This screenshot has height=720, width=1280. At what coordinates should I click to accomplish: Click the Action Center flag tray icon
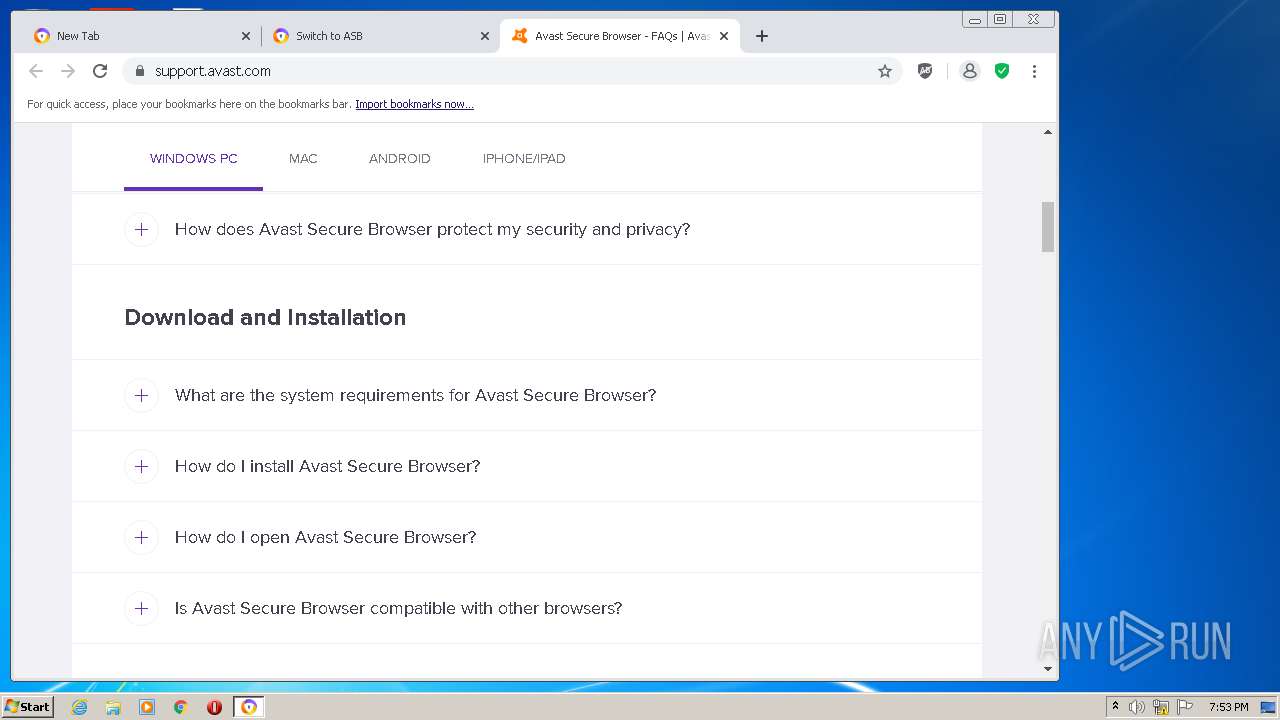tap(1185, 707)
